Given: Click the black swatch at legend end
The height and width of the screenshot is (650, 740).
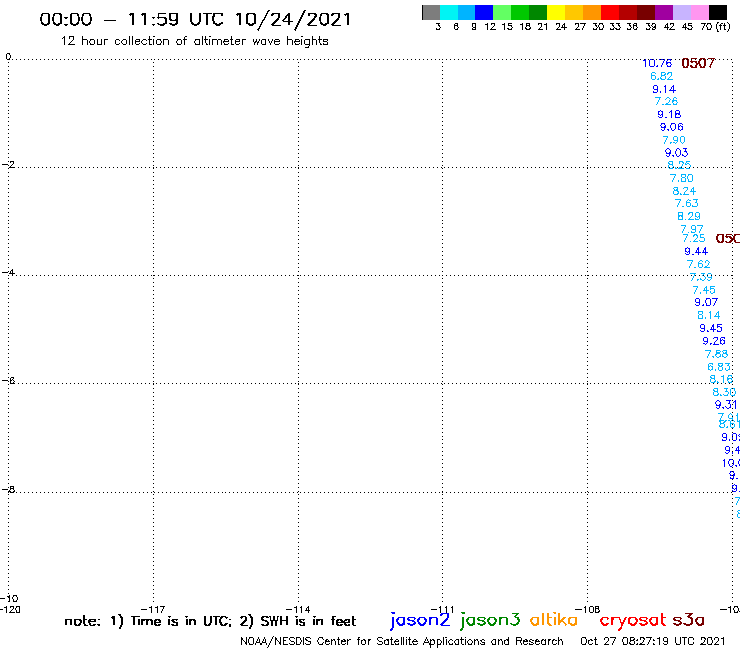Looking at the screenshot, I should (718, 12).
